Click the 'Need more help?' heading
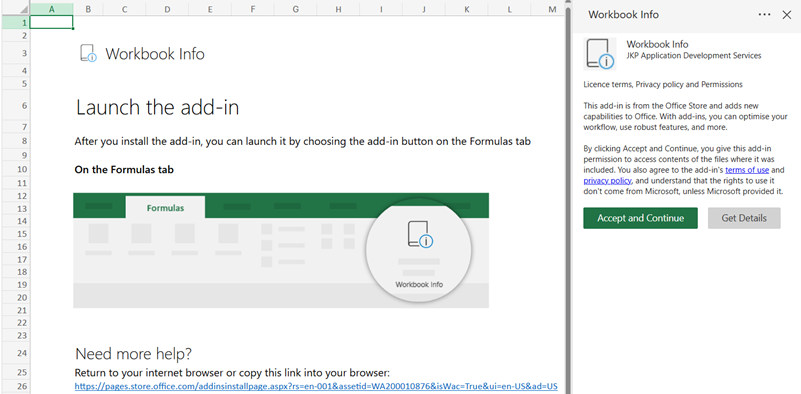The image size is (801, 394). tap(134, 354)
